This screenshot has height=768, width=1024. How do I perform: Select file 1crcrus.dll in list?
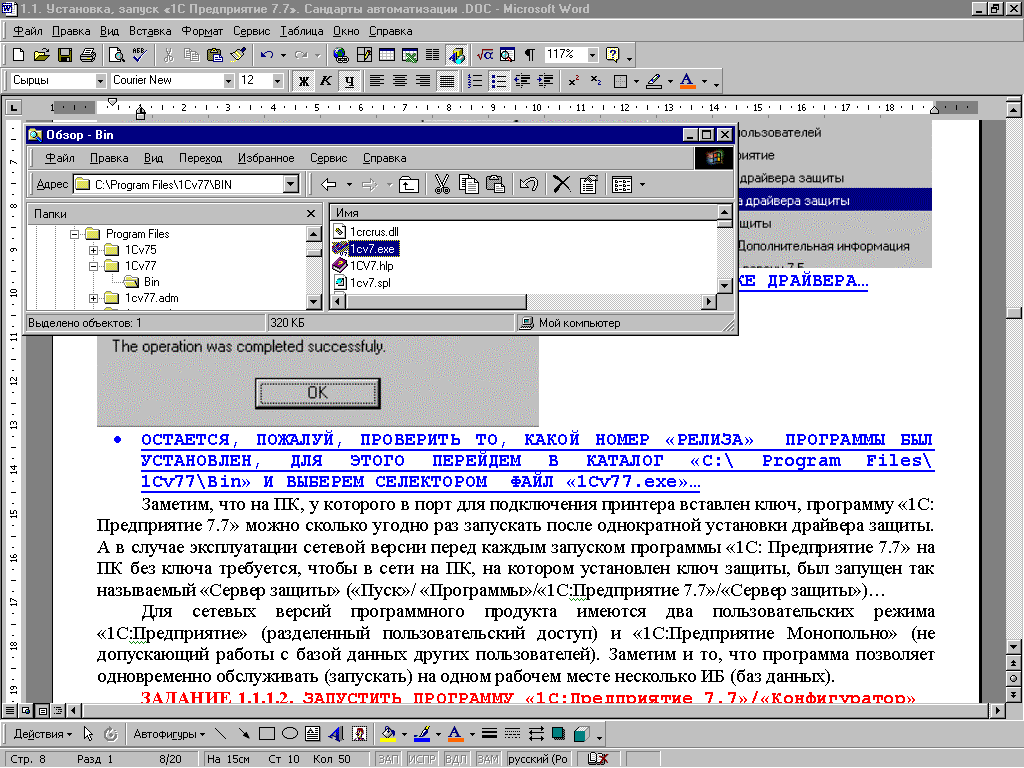374,232
